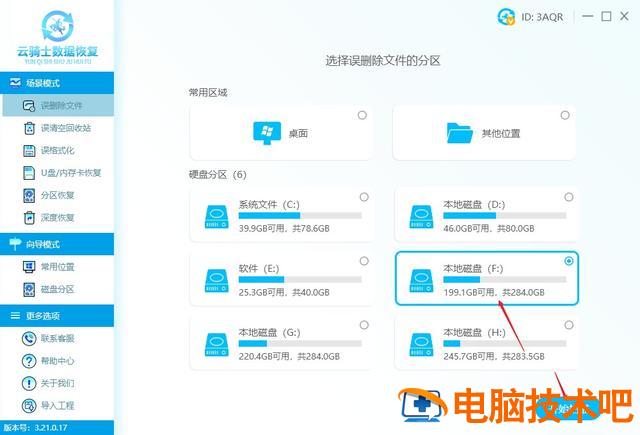
Task: Click the 更多选项 hamburger icon
Action: [15, 315]
